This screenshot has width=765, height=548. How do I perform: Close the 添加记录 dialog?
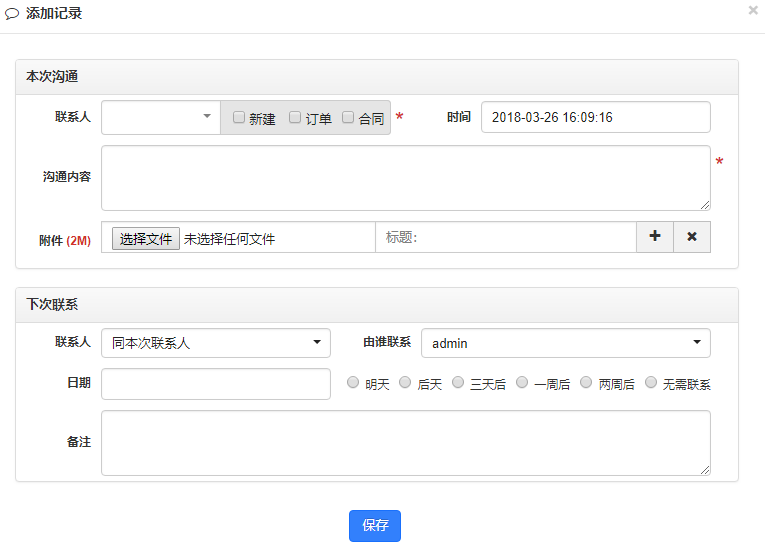click(753, 10)
